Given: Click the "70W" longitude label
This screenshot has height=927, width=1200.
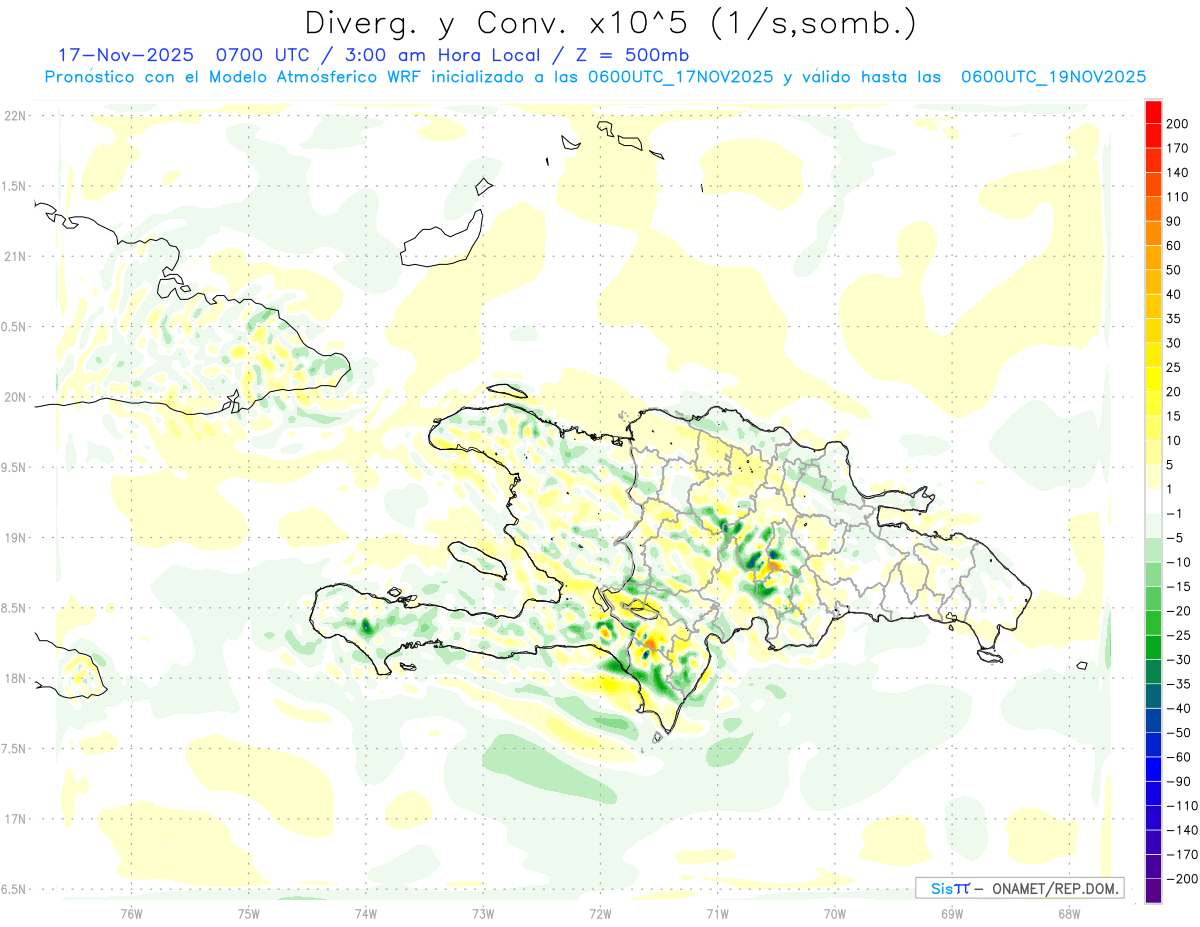Looking at the screenshot, I should click(835, 914).
